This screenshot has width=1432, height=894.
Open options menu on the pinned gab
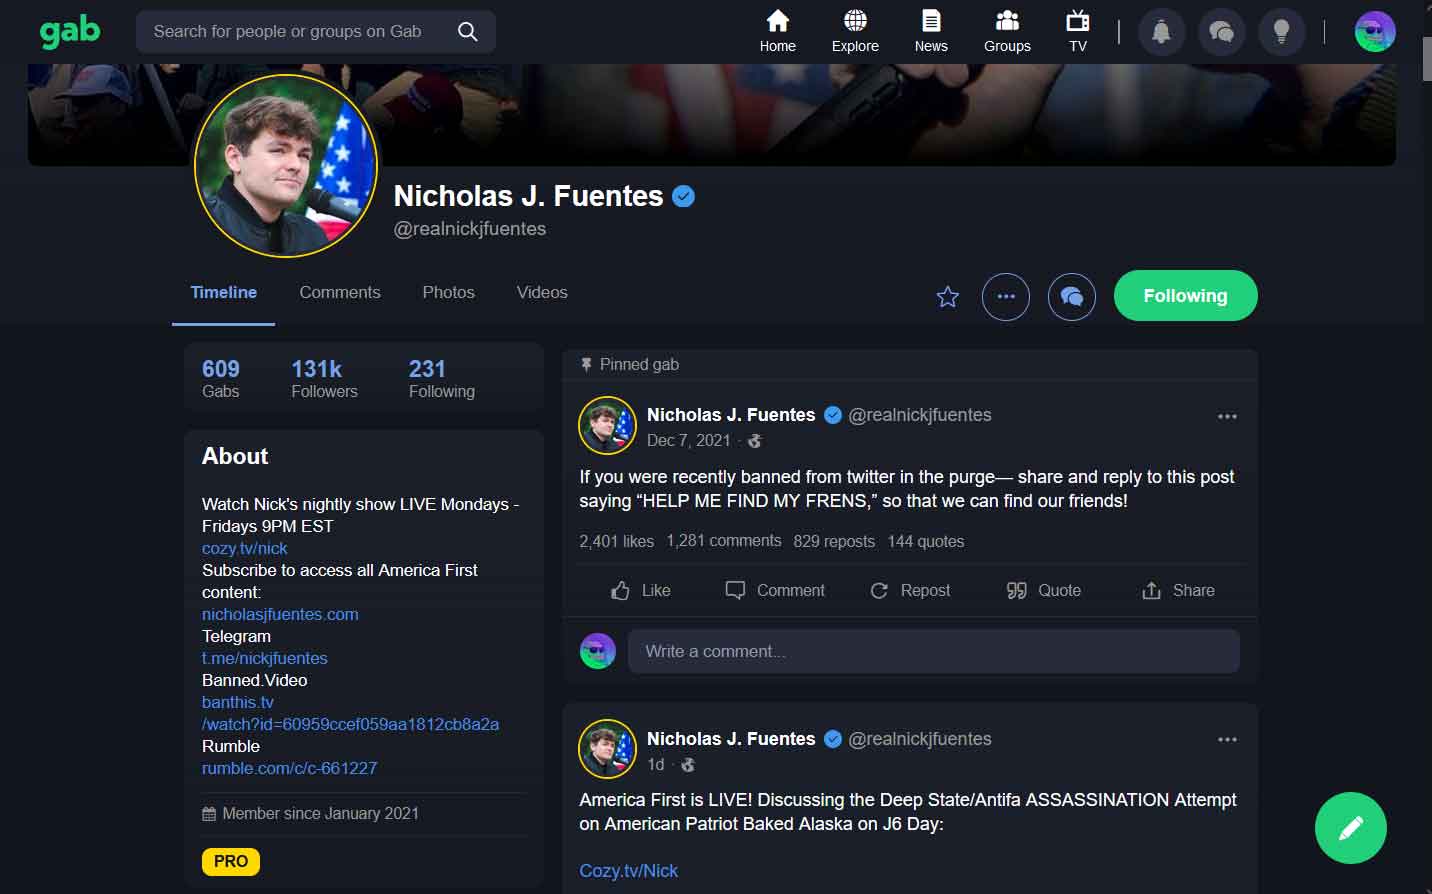pos(1227,416)
